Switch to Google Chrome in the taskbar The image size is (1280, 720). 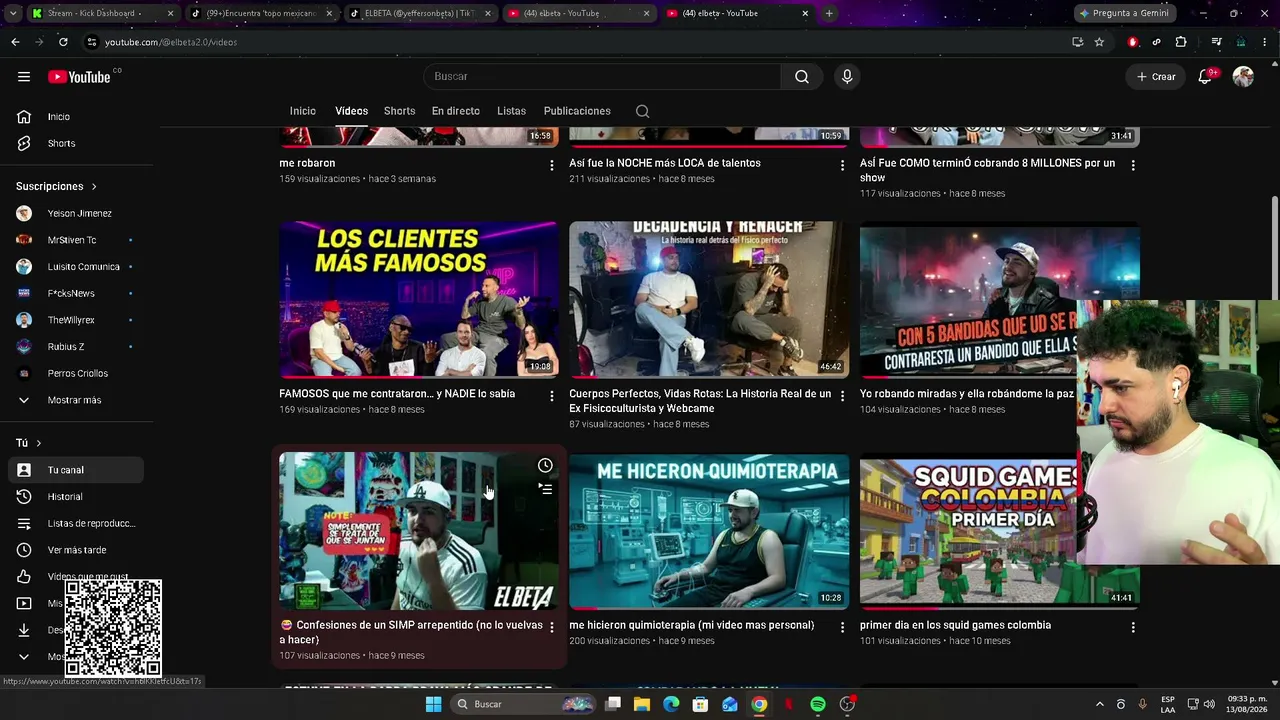pos(760,704)
